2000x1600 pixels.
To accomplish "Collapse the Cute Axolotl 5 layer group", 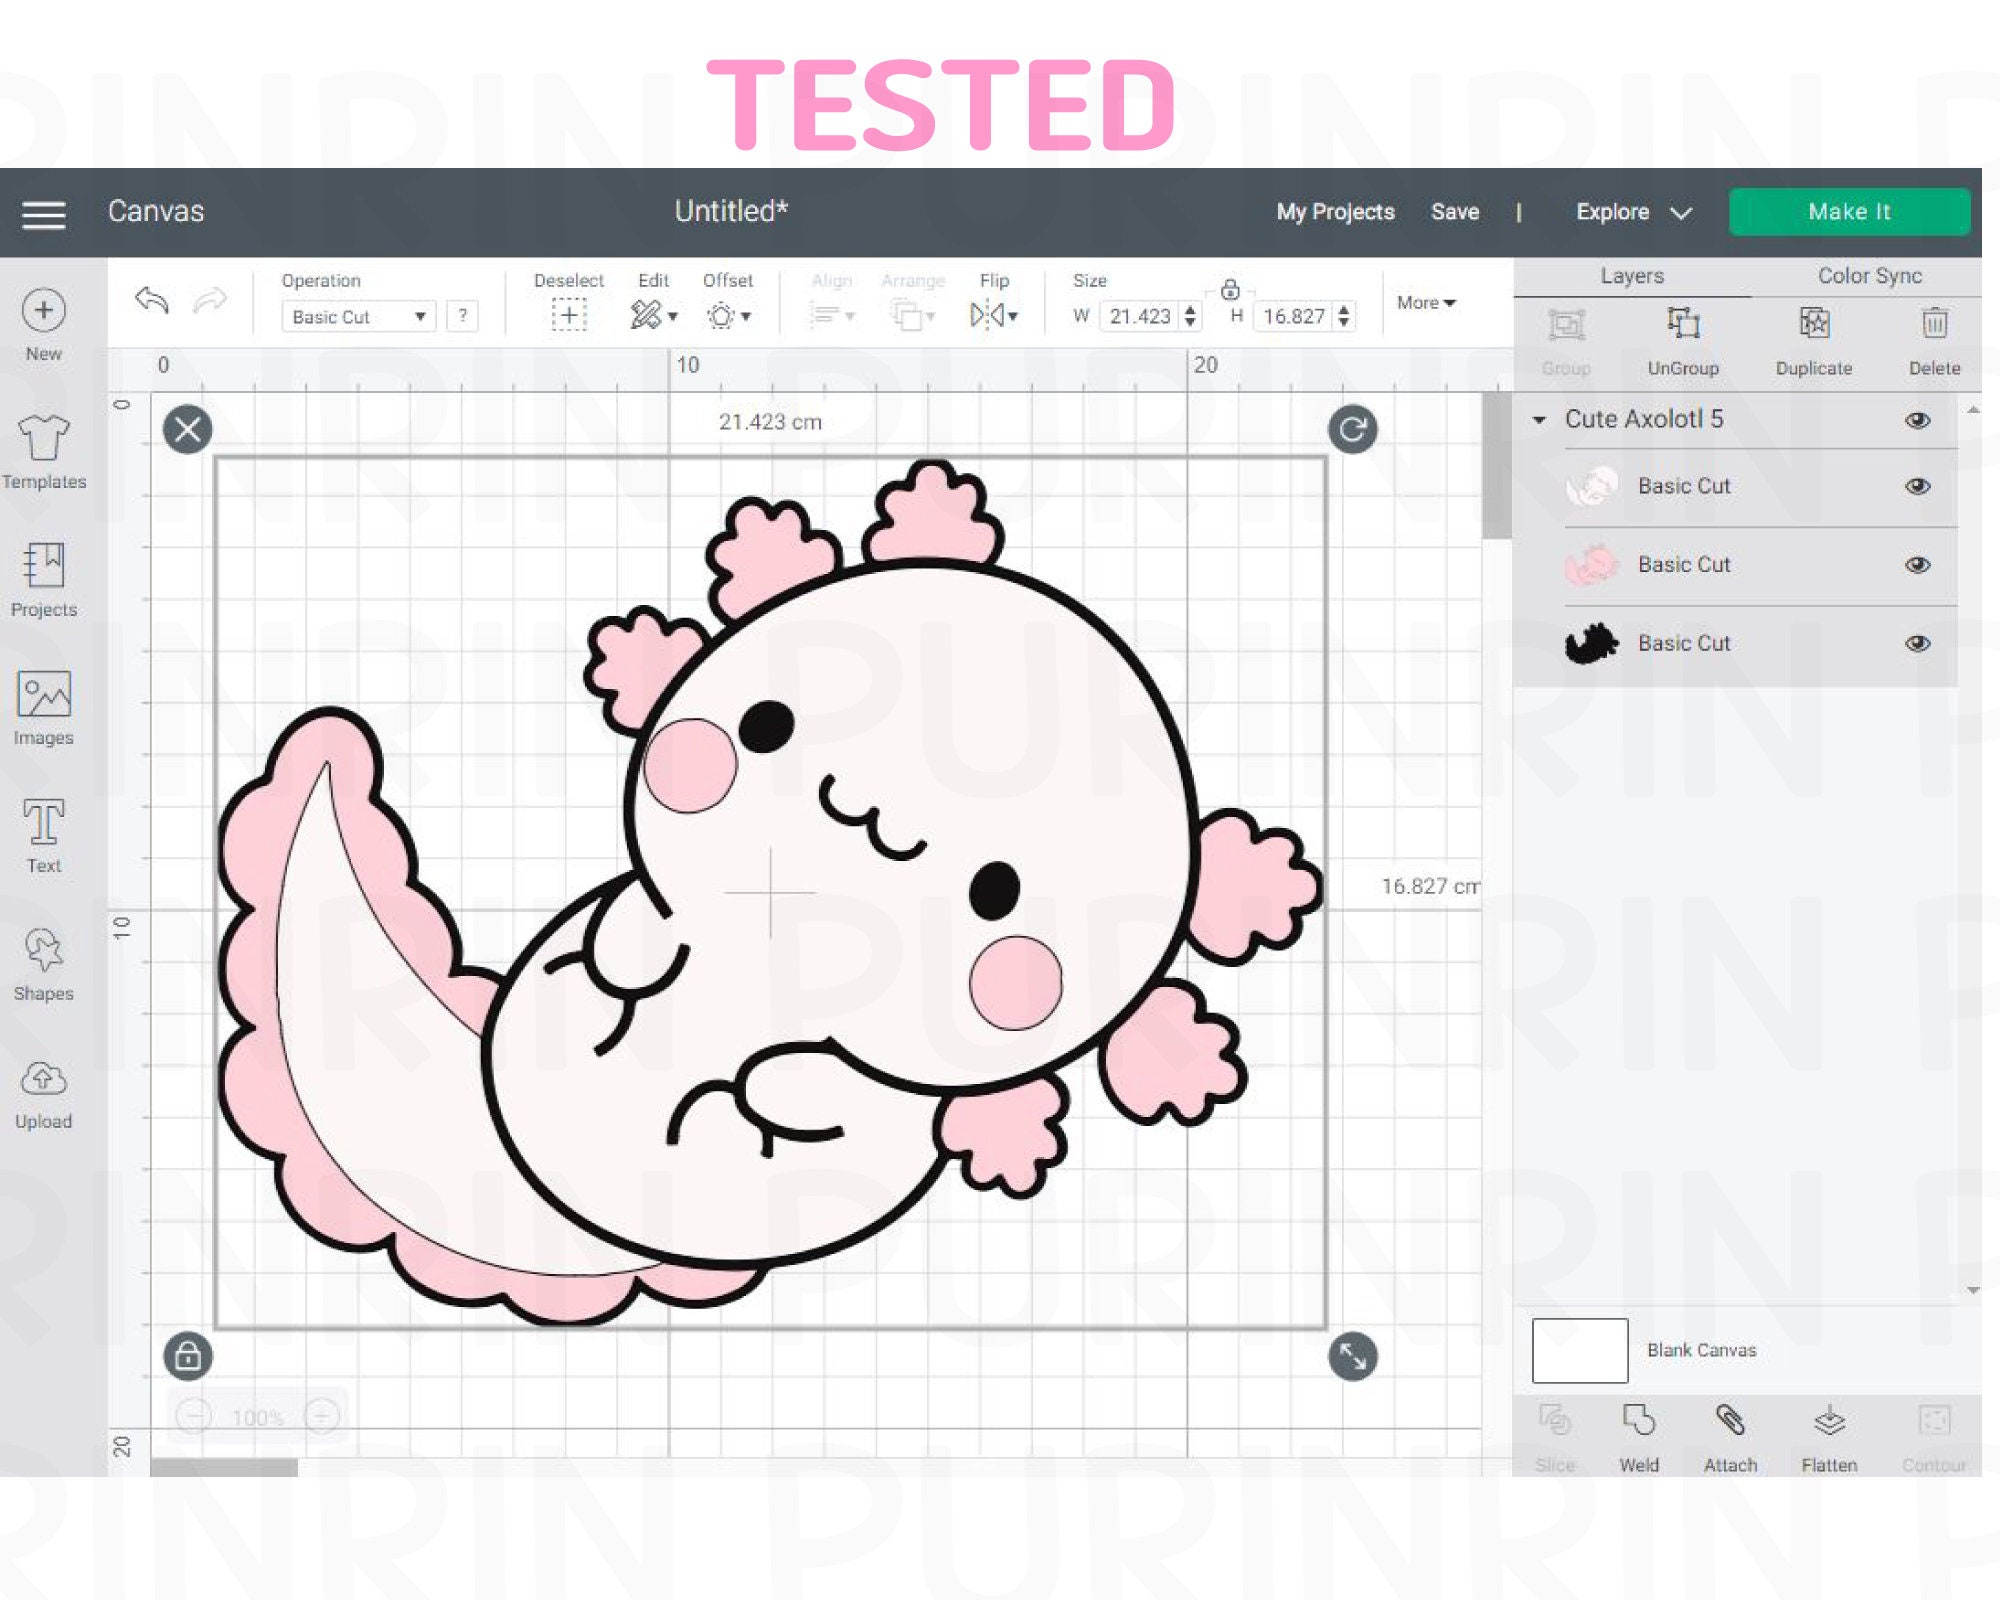I will pyautogui.click(x=1538, y=420).
